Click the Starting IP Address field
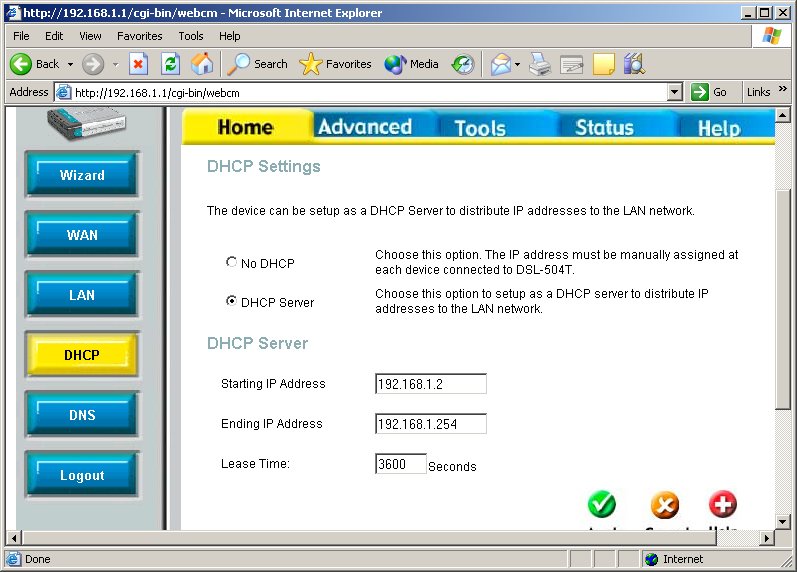This screenshot has height=572, width=797. pos(431,383)
